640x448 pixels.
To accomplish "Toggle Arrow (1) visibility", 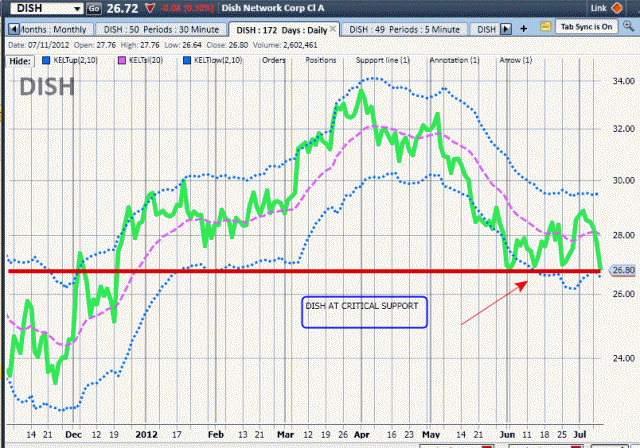I will tap(516, 60).
